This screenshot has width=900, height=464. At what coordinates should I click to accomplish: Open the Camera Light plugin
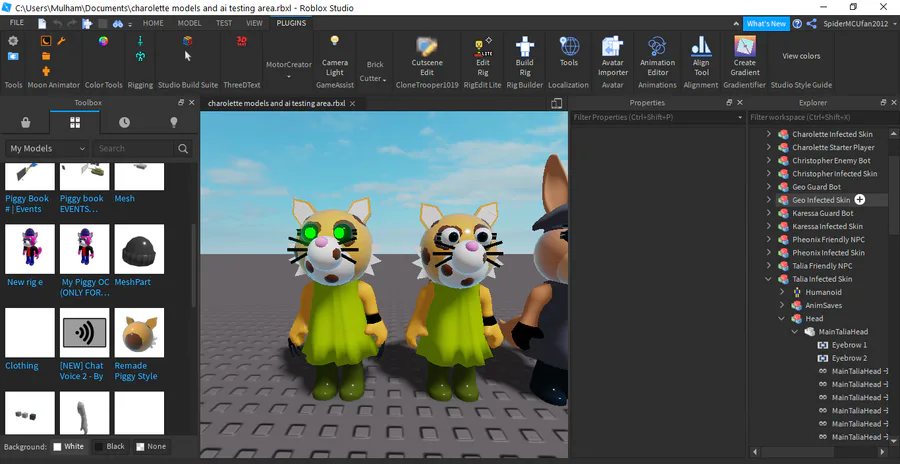point(335,55)
